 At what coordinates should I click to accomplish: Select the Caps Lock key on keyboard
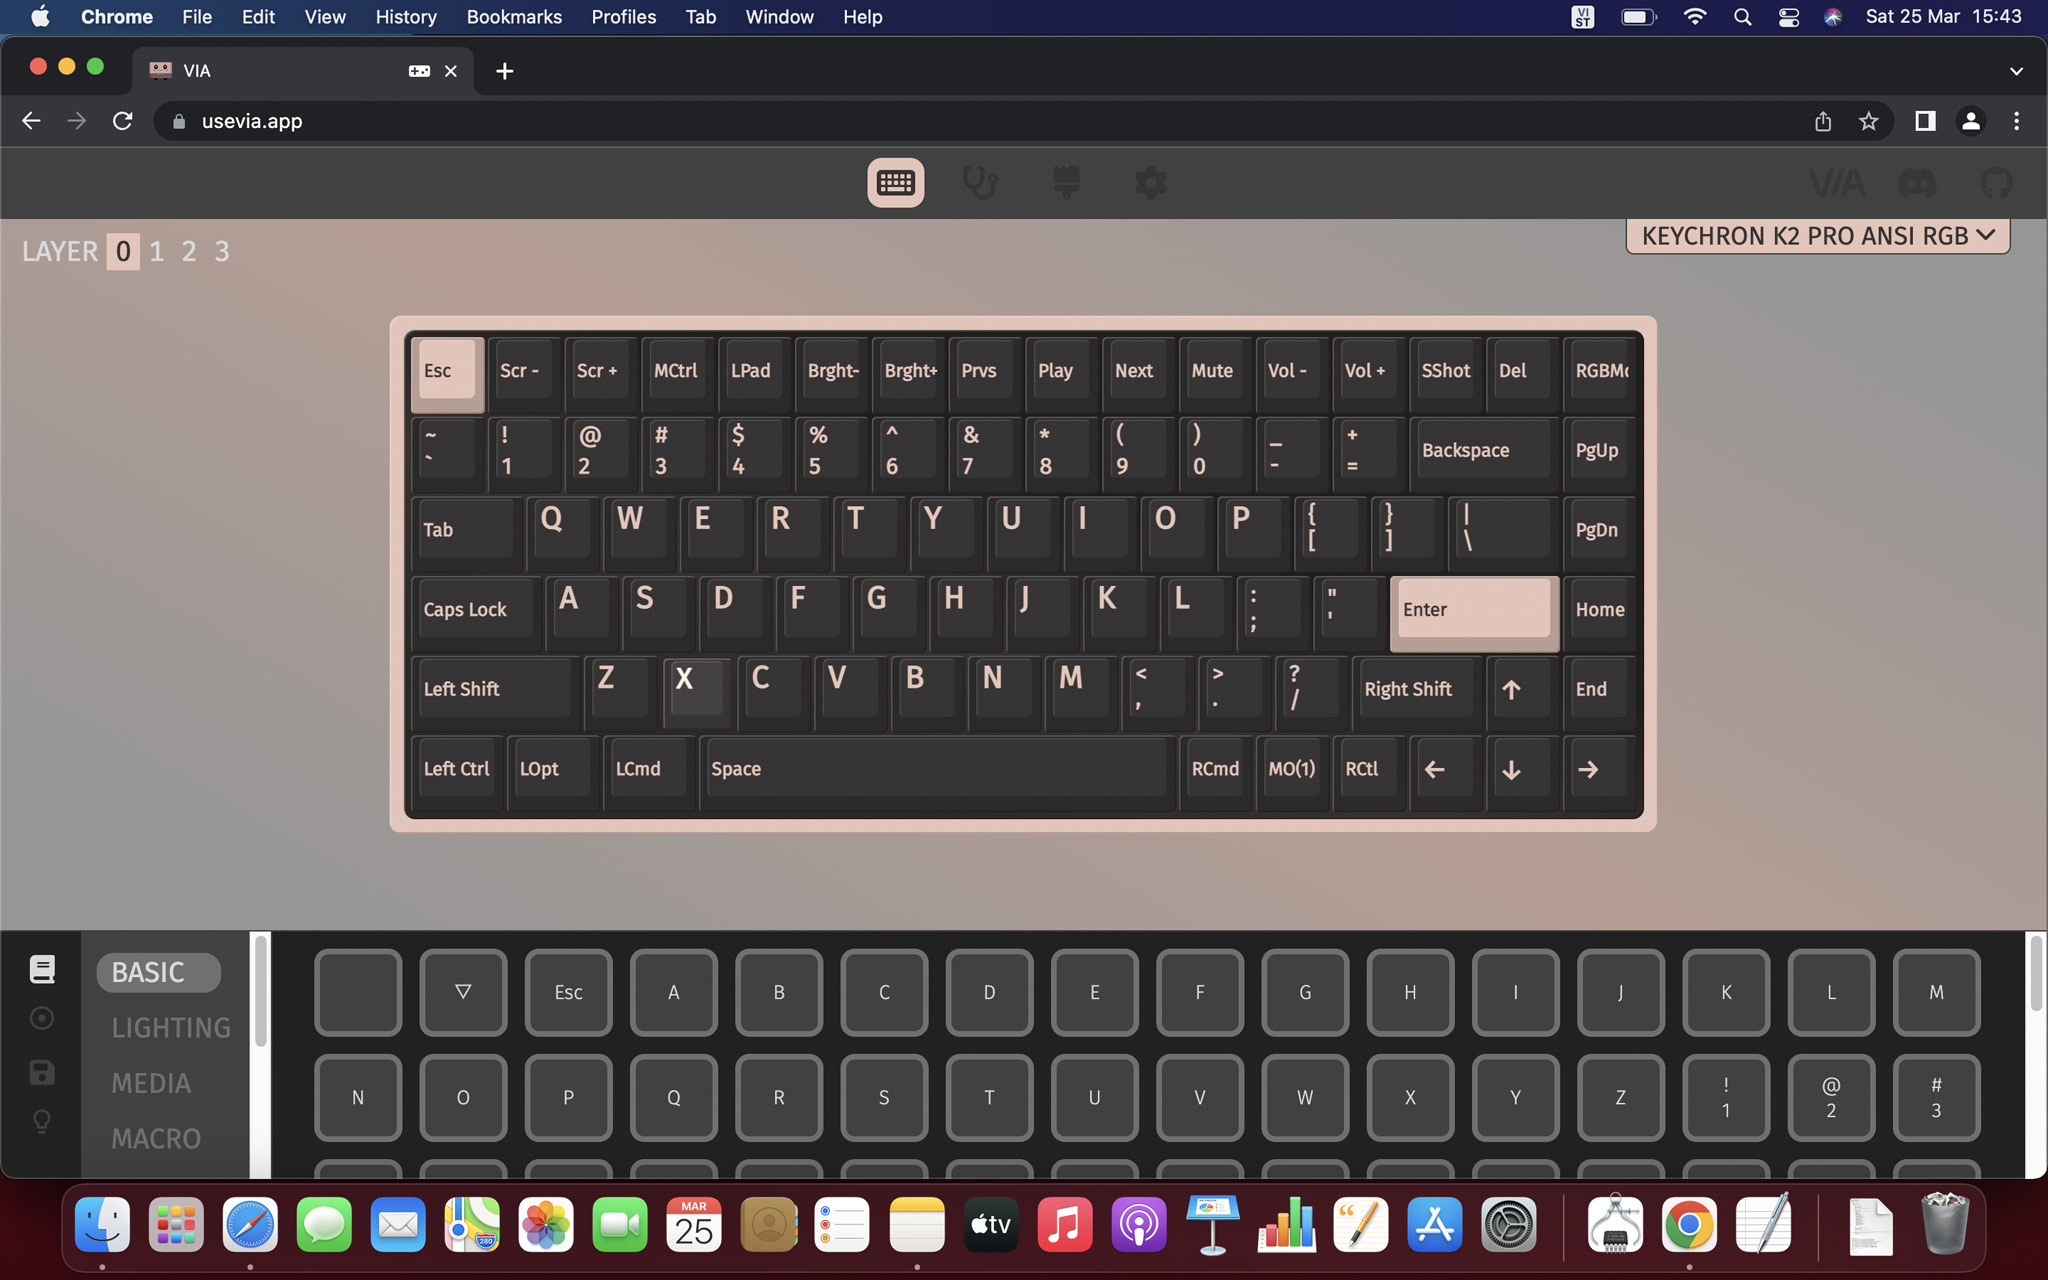[474, 610]
